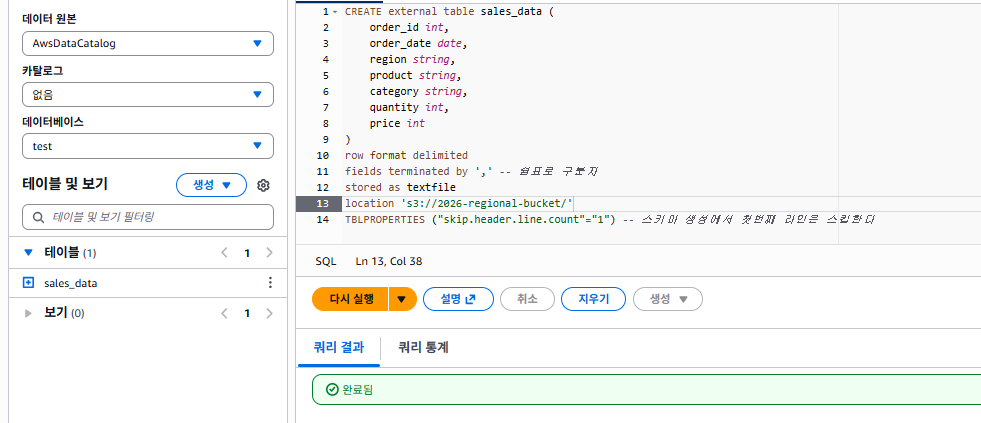Screen dimensions: 981x423
Task: Switch to the 쿼리 통계 tab
Action: click(x=424, y=347)
